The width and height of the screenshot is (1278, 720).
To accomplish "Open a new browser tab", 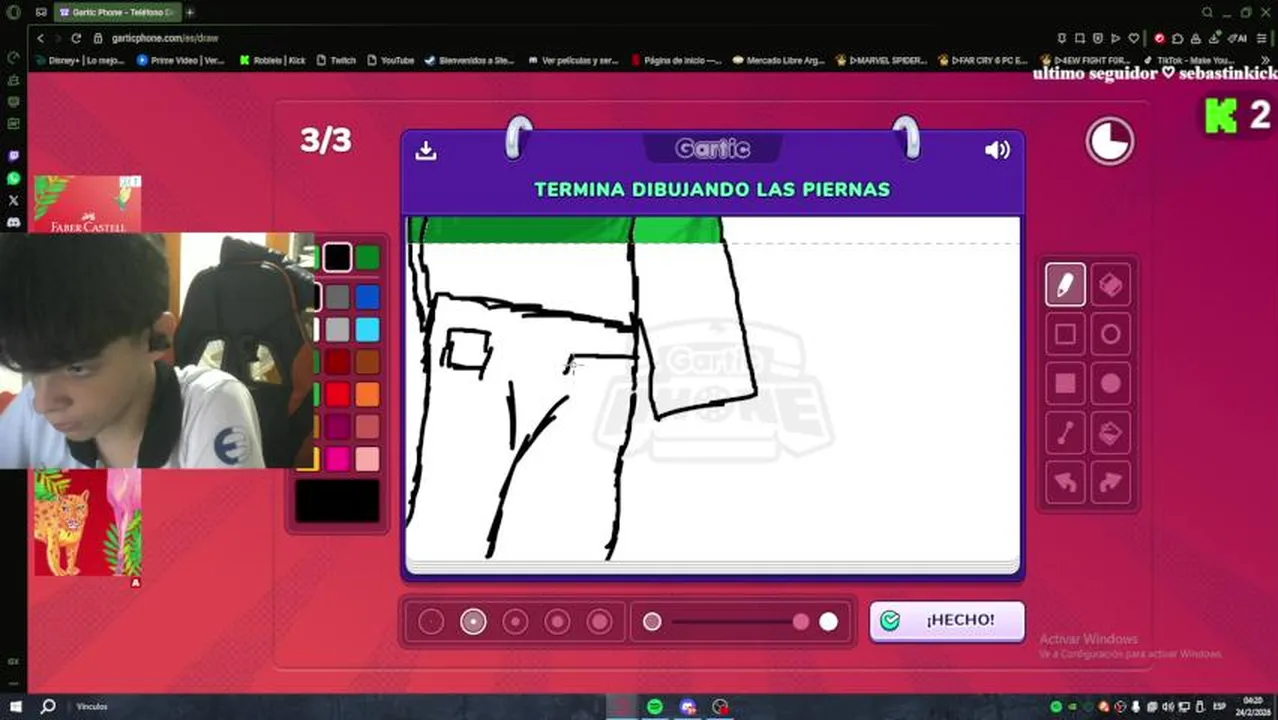I will (189, 12).
